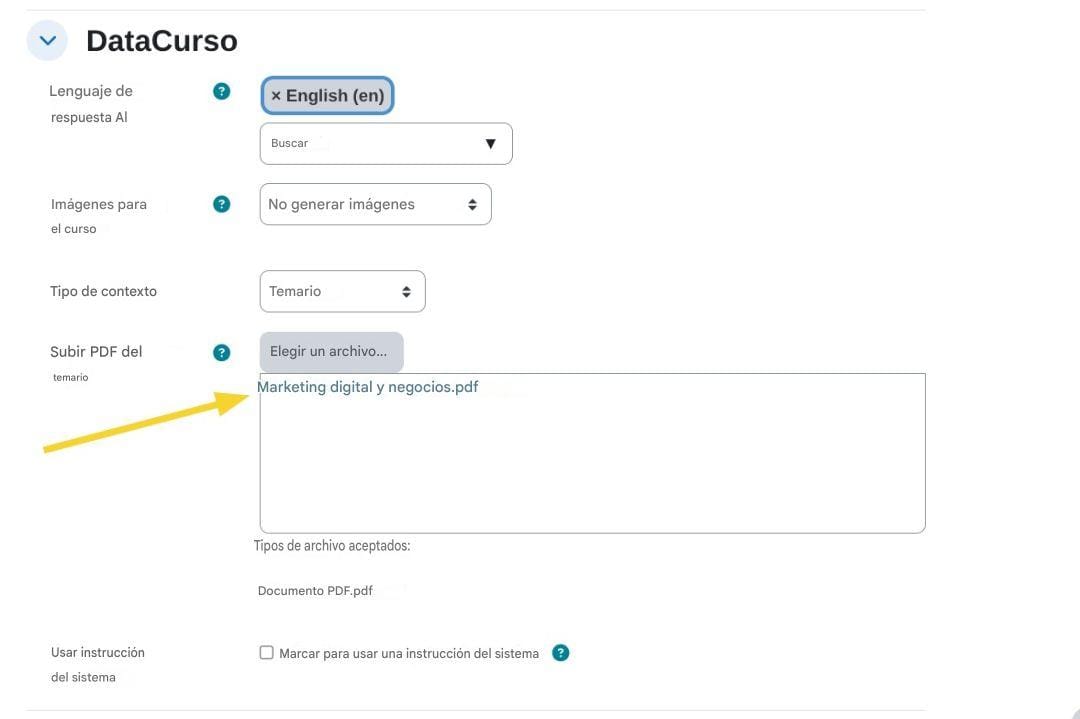Image resolution: width=1080 pixels, height=719 pixels.
Task: Click the 'Tipo de contexto' field label
Action: (103, 292)
